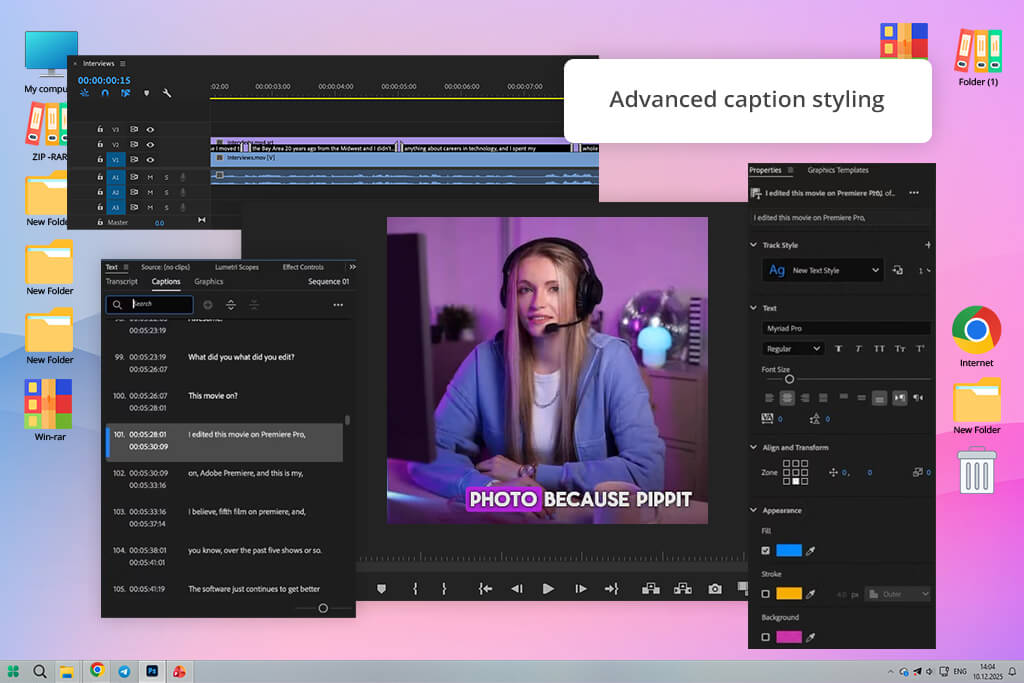
Task: Expand text panel overflow chevrons
Action: pos(352,266)
